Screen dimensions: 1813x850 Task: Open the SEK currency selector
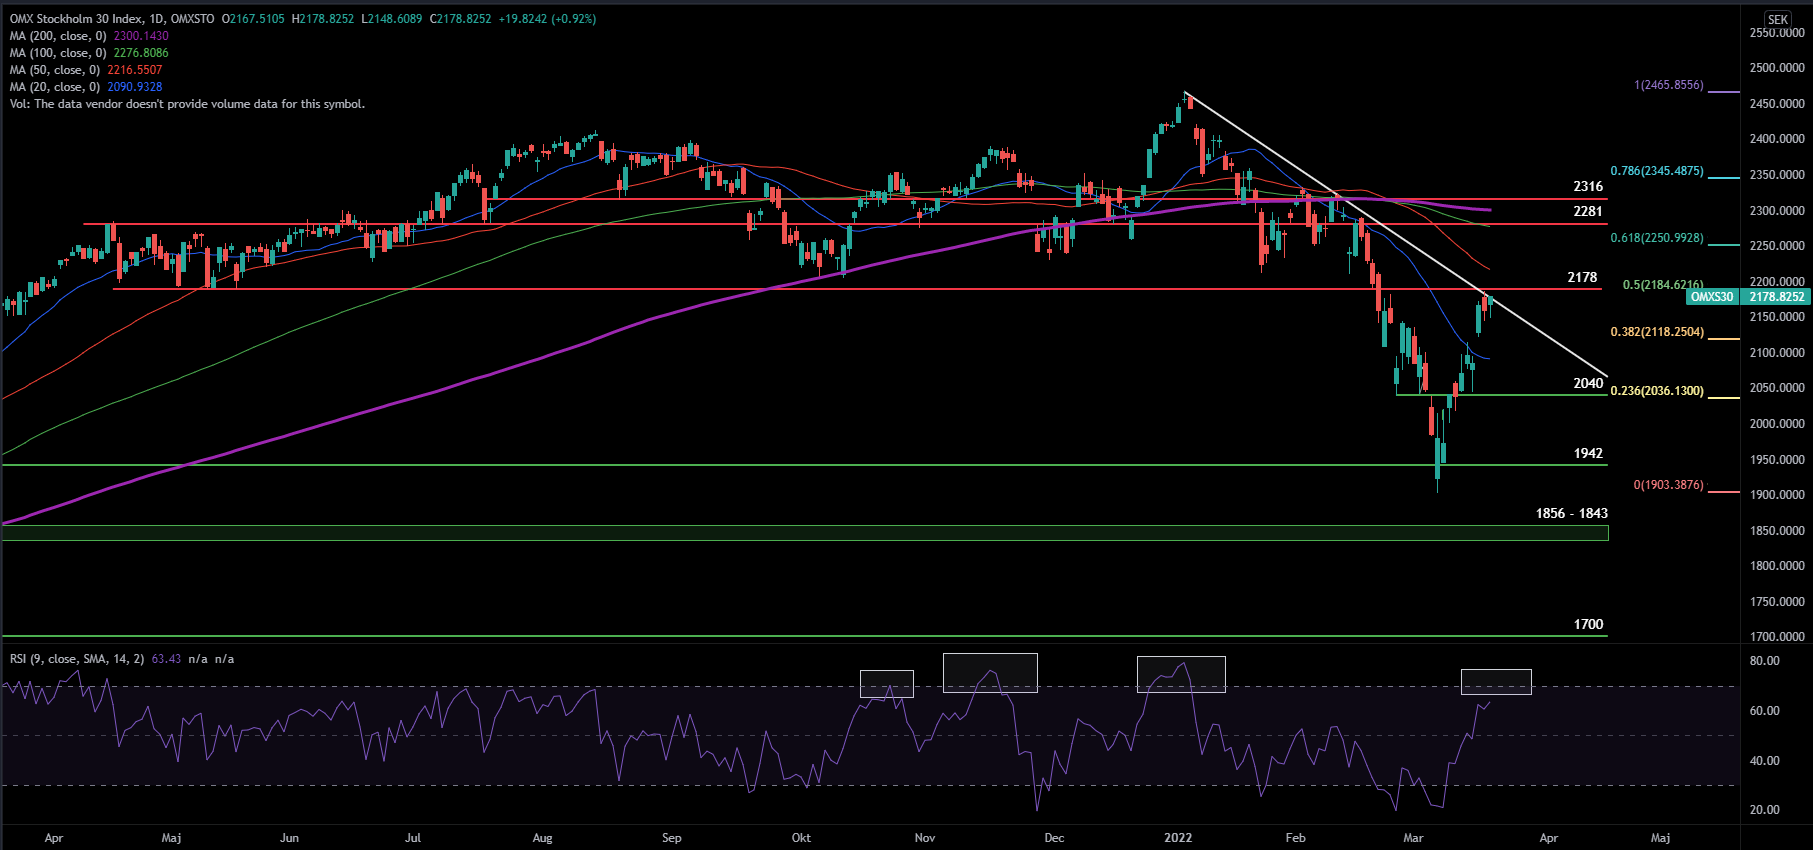pos(1777,19)
